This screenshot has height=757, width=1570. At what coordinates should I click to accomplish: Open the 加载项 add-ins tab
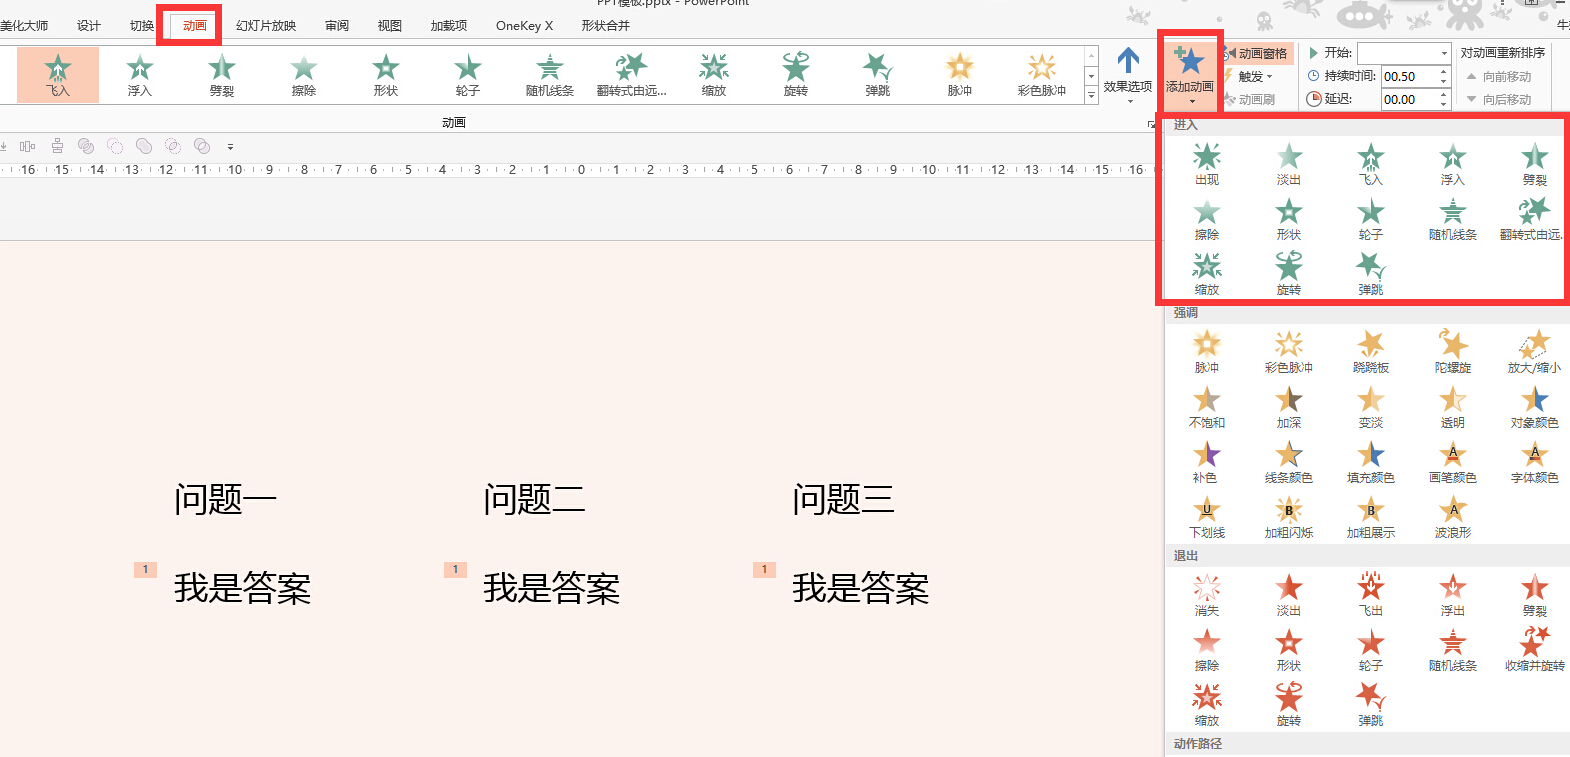pos(449,26)
